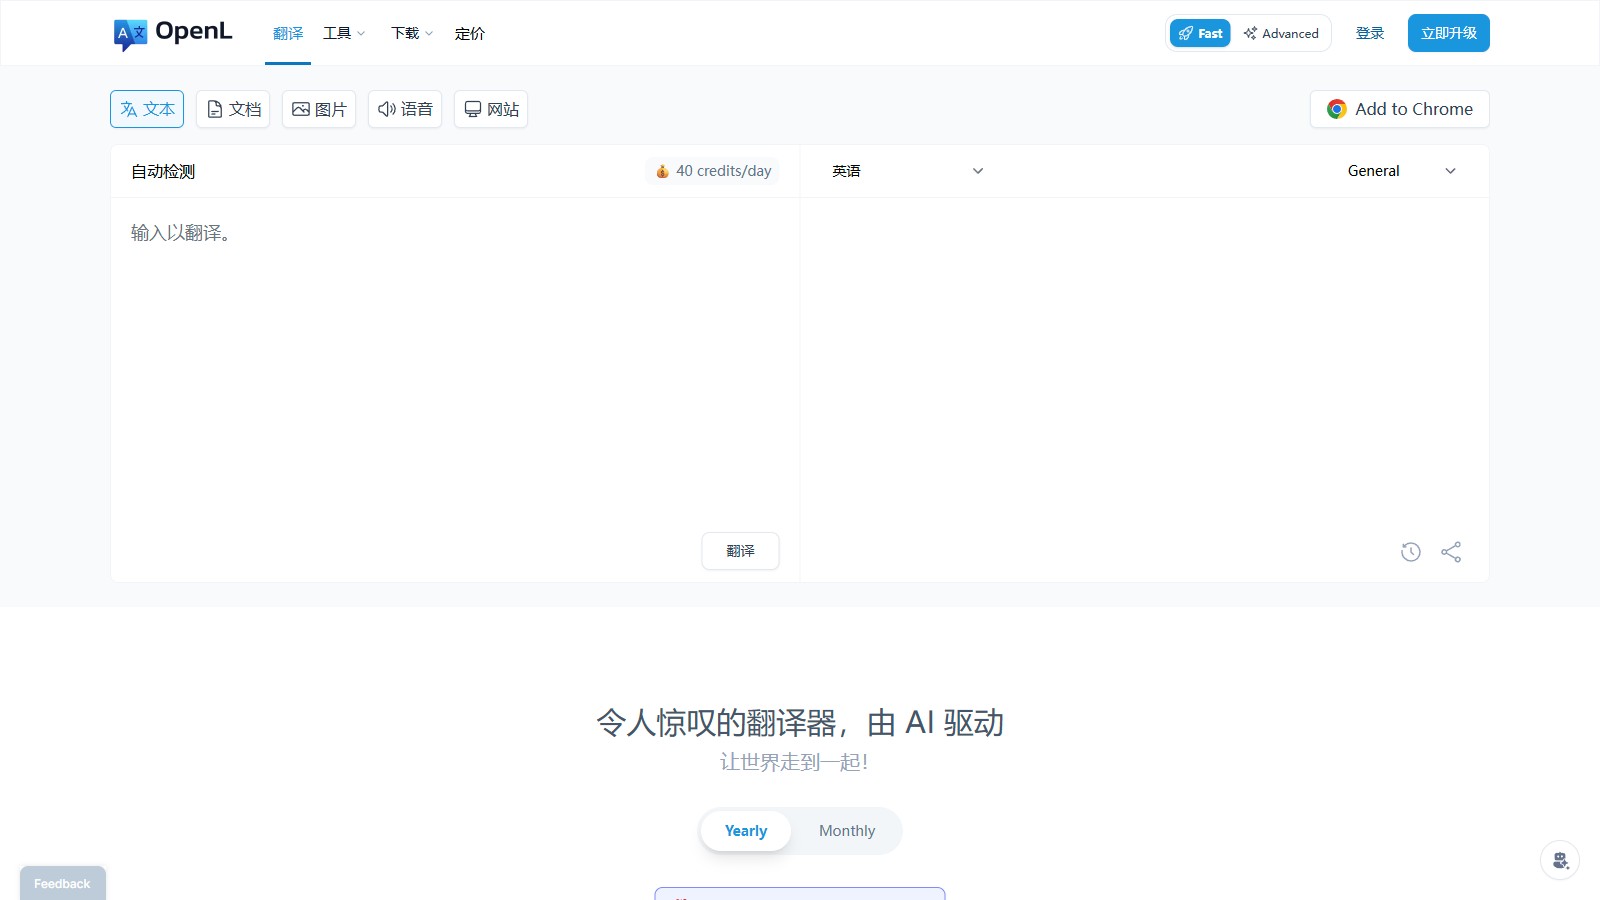Viewport: 1600px width, 900px height.
Task: Open the General style dropdown
Action: (x=1398, y=171)
